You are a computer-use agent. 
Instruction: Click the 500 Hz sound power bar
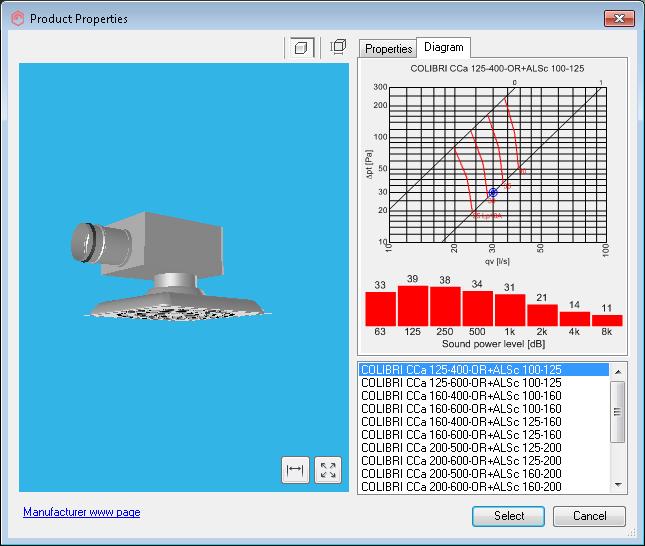tap(478, 309)
